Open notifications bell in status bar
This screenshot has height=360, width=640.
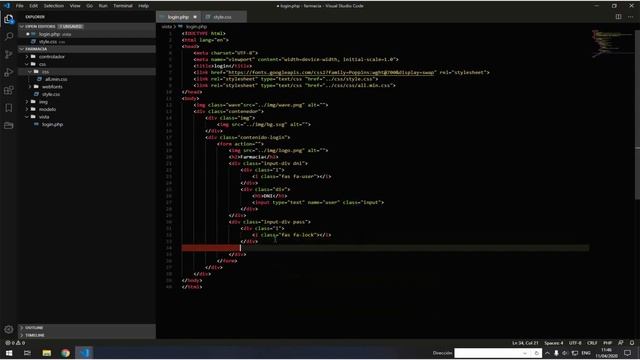coord(632,343)
